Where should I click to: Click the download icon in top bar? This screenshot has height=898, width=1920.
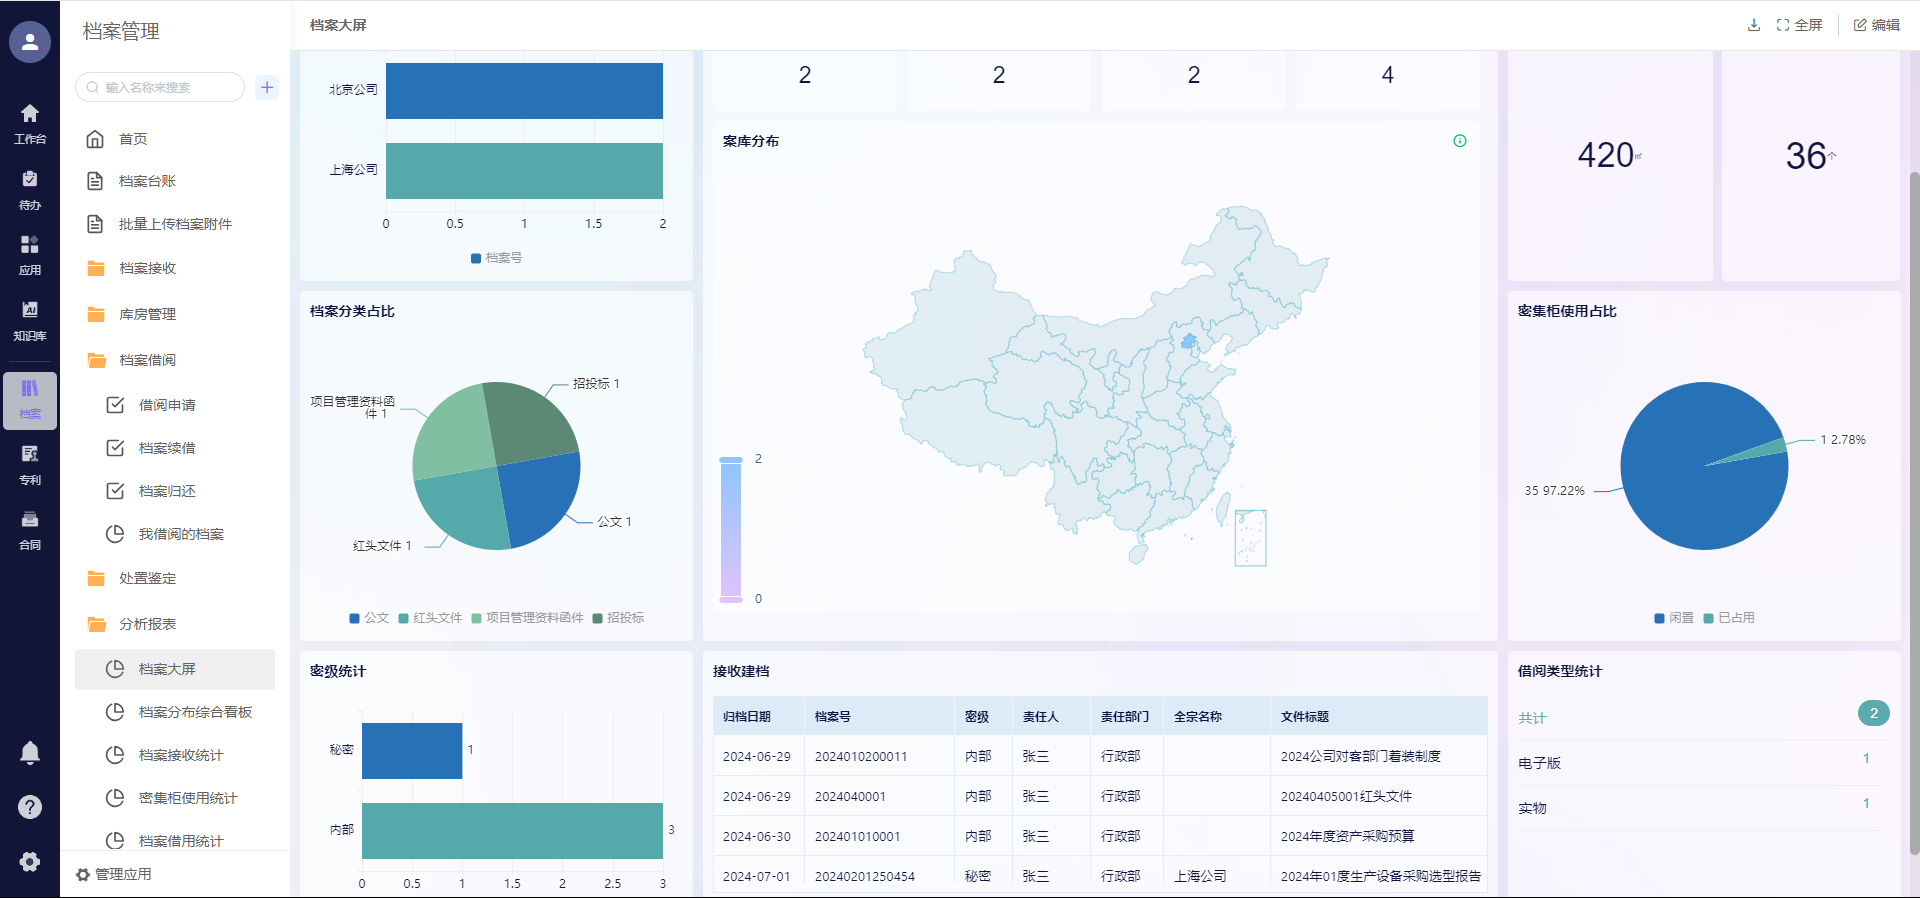1753,25
